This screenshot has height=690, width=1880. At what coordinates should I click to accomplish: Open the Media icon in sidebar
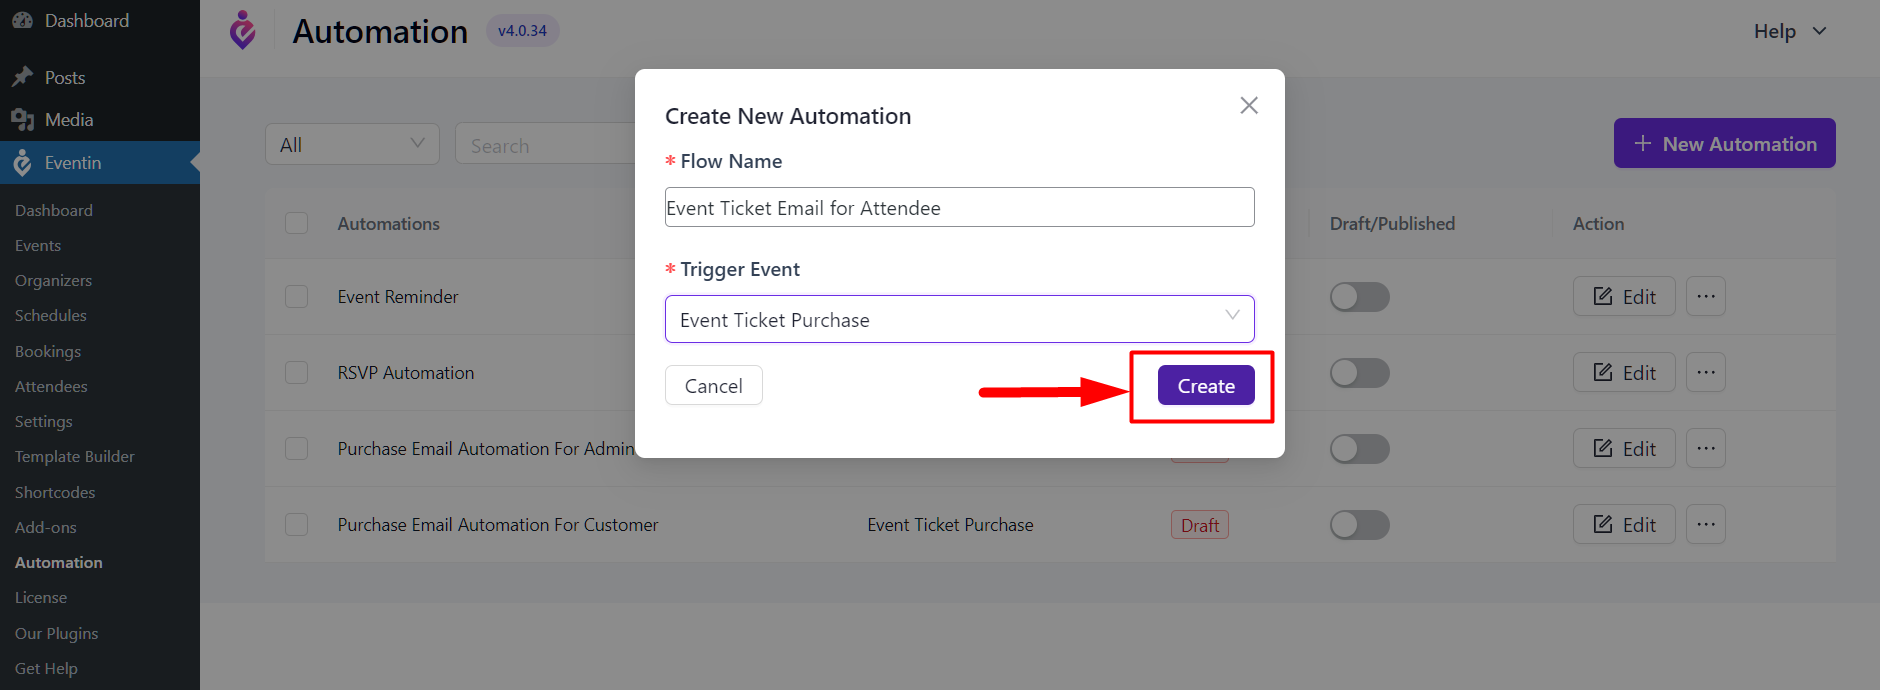[x=22, y=120]
